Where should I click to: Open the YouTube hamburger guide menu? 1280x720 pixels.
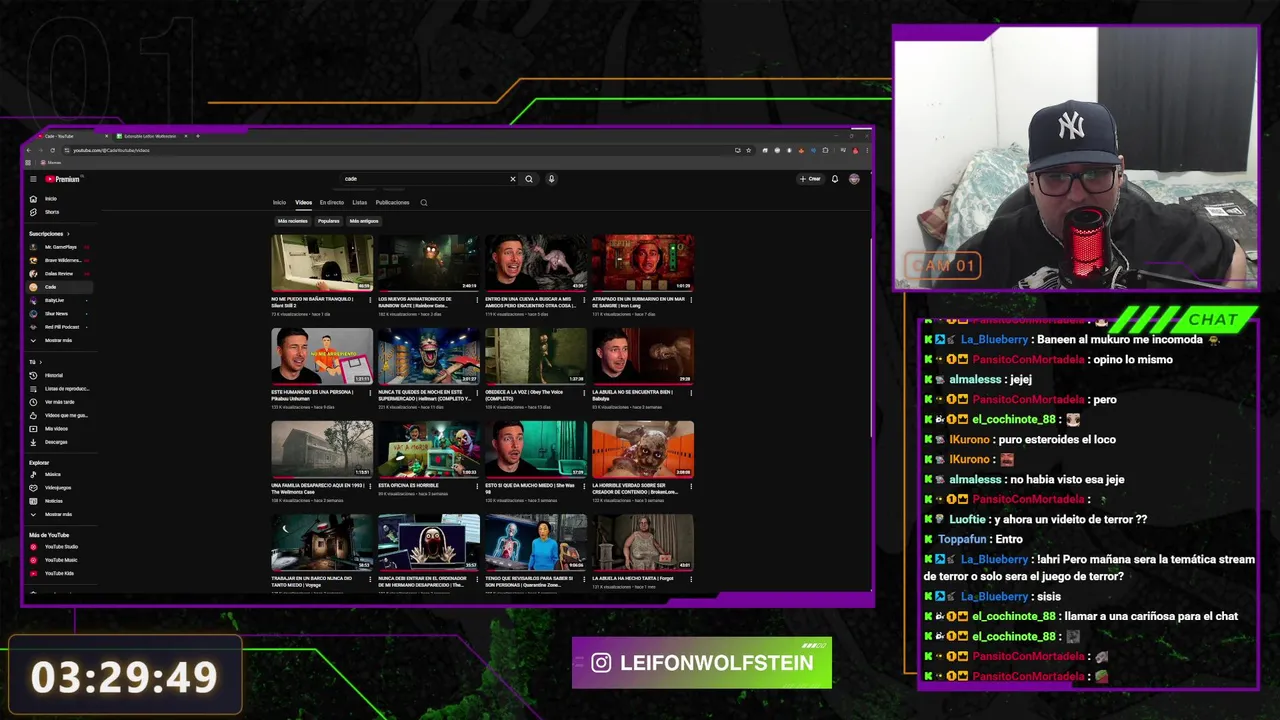click(x=33, y=179)
